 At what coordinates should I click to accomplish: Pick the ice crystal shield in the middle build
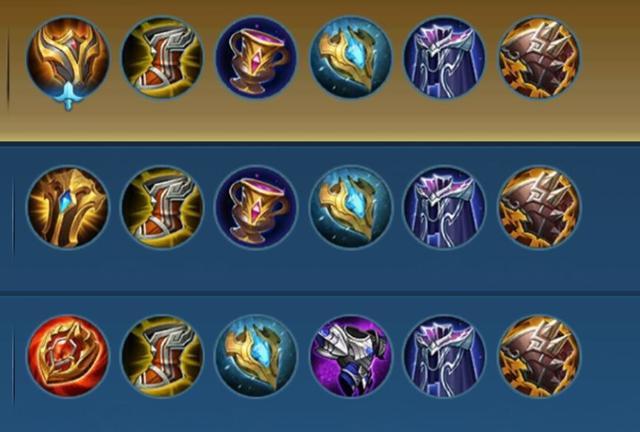[351, 207]
